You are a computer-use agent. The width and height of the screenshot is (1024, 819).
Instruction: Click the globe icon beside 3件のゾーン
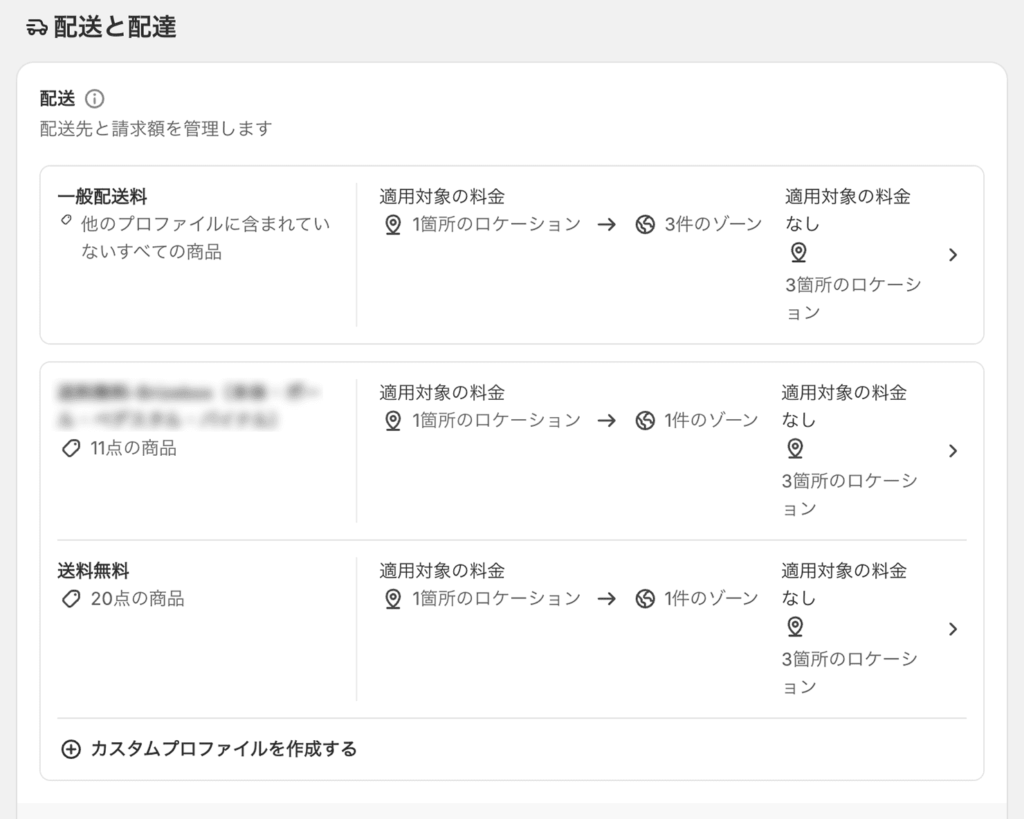pyautogui.click(x=645, y=225)
